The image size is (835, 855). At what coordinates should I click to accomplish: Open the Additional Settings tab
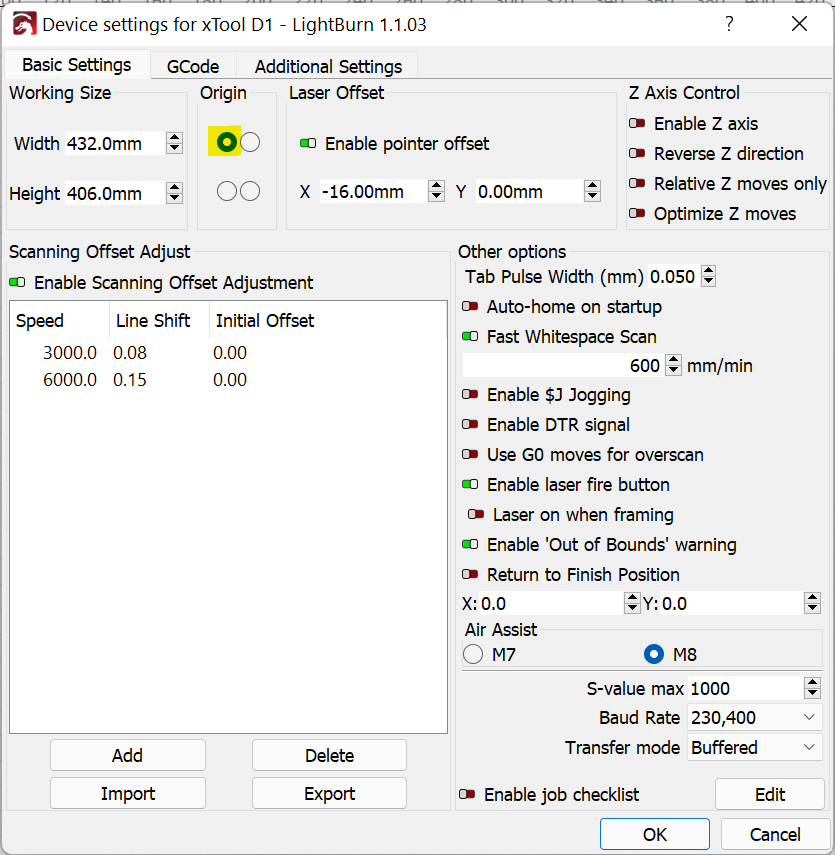point(328,66)
